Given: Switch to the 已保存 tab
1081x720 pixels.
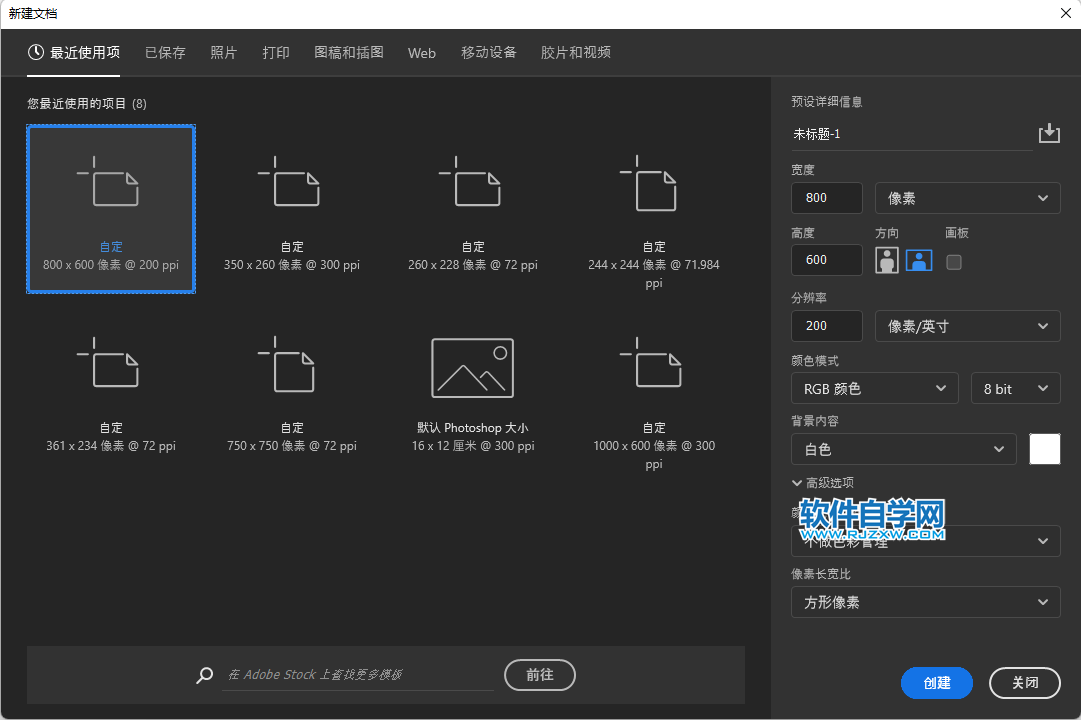Looking at the screenshot, I should (165, 52).
